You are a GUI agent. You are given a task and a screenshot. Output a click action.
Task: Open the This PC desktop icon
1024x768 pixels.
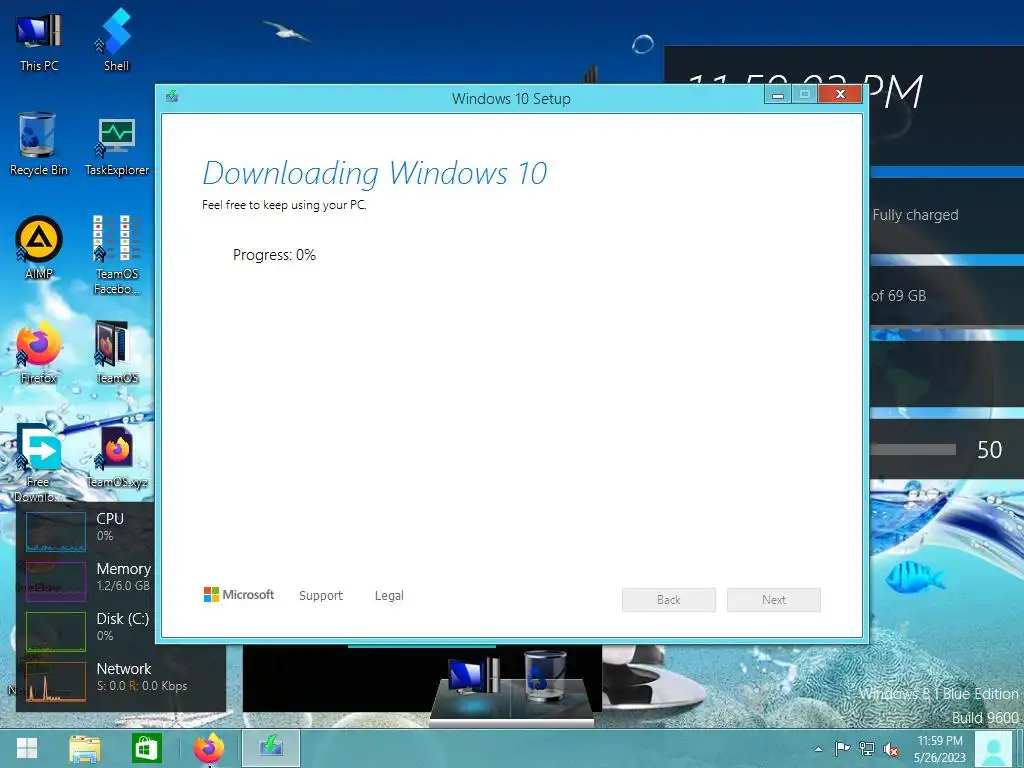39,41
